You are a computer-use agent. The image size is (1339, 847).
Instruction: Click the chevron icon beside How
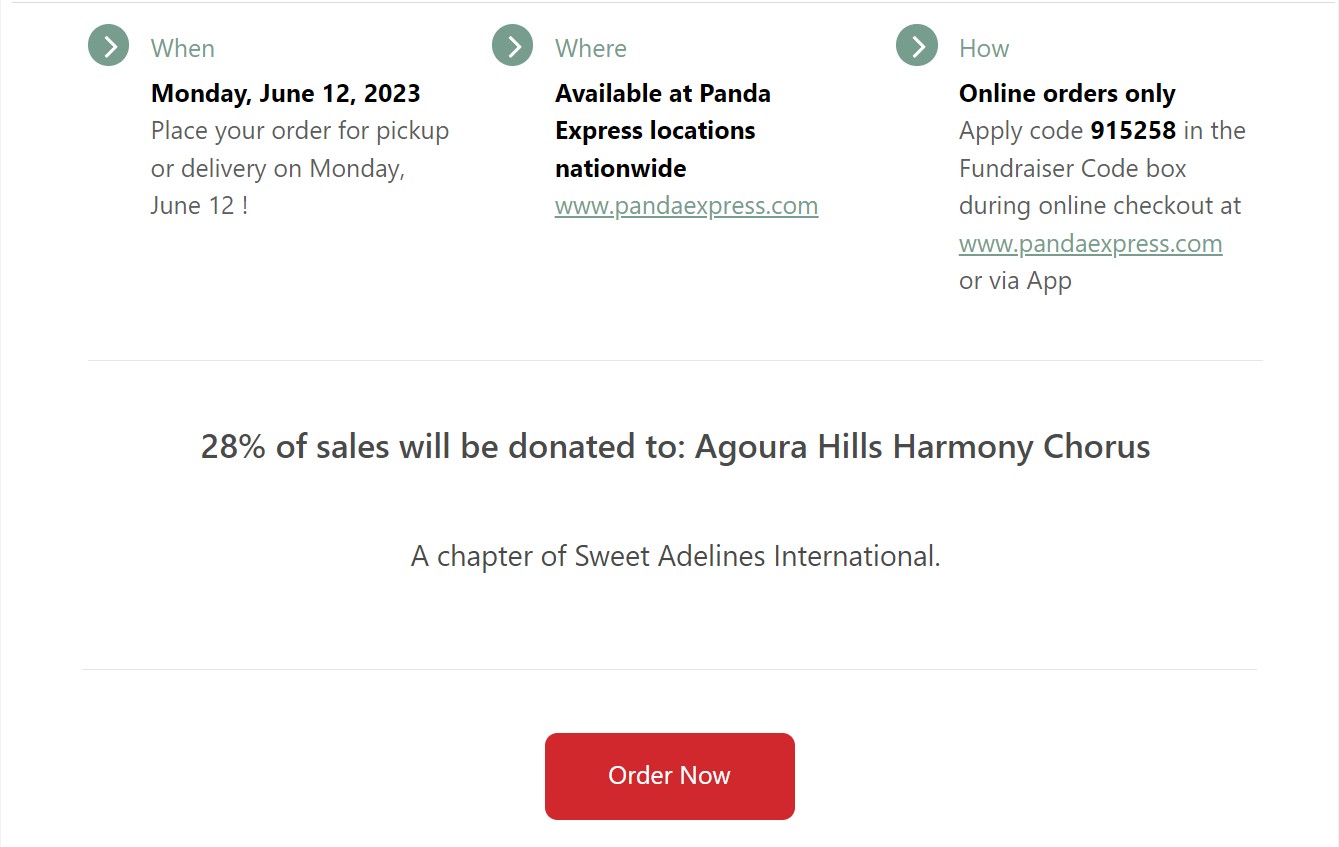click(917, 46)
